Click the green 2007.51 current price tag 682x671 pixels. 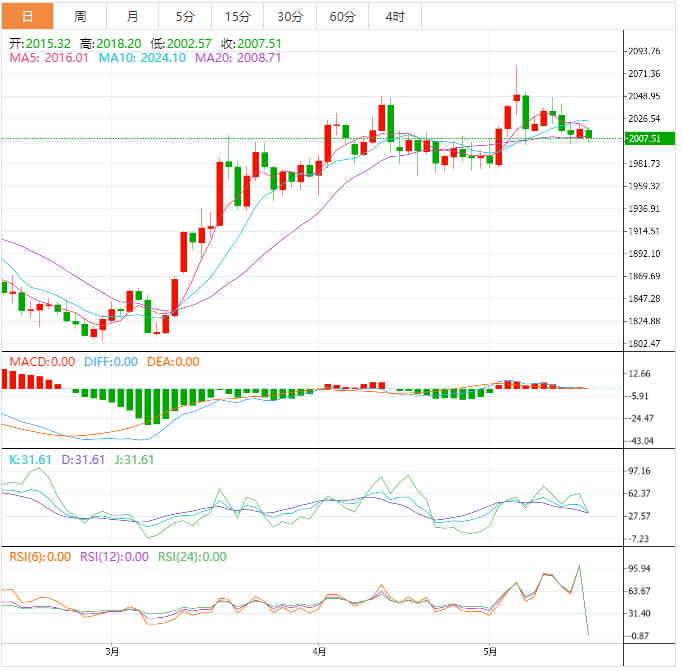tap(642, 138)
